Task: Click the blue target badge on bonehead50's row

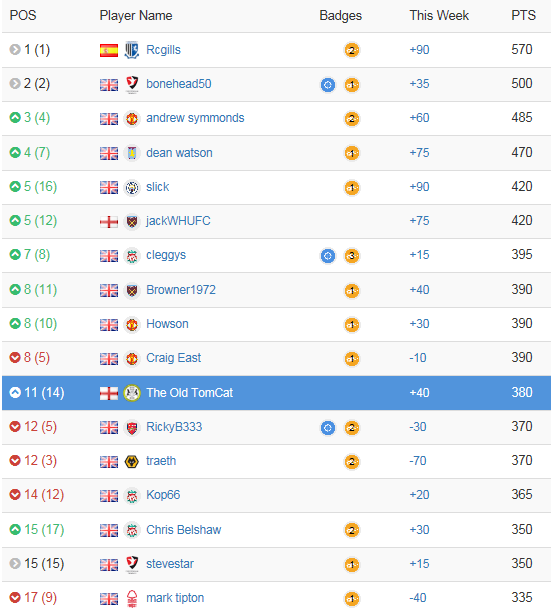Action: (328, 85)
